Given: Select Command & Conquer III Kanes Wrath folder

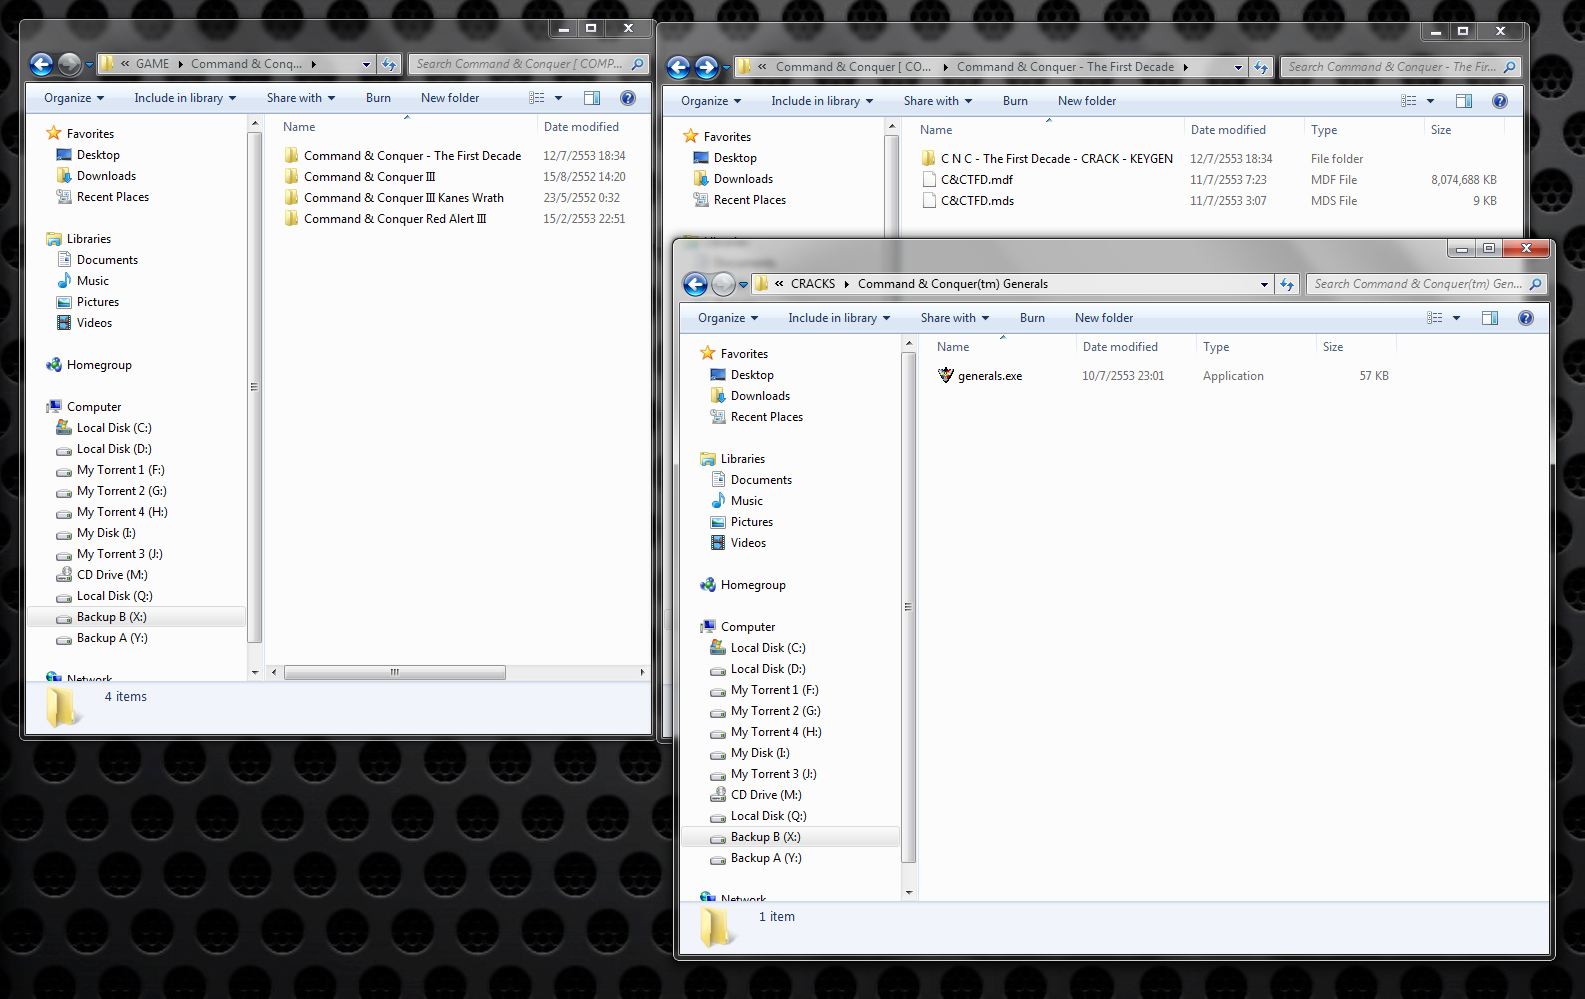Looking at the screenshot, I should coord(394,198).
